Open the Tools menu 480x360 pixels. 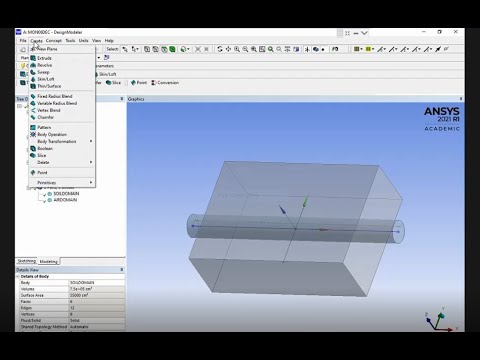point(70,41)
